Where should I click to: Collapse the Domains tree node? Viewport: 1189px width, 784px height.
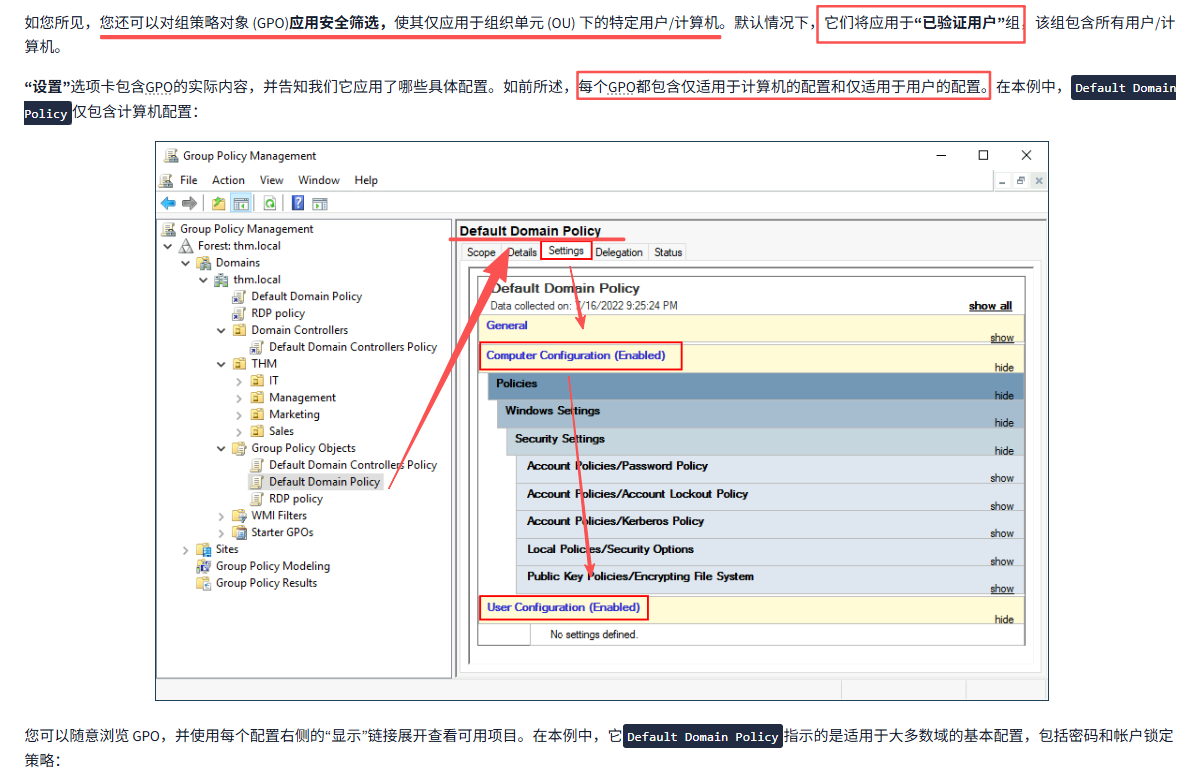(186, 263)
